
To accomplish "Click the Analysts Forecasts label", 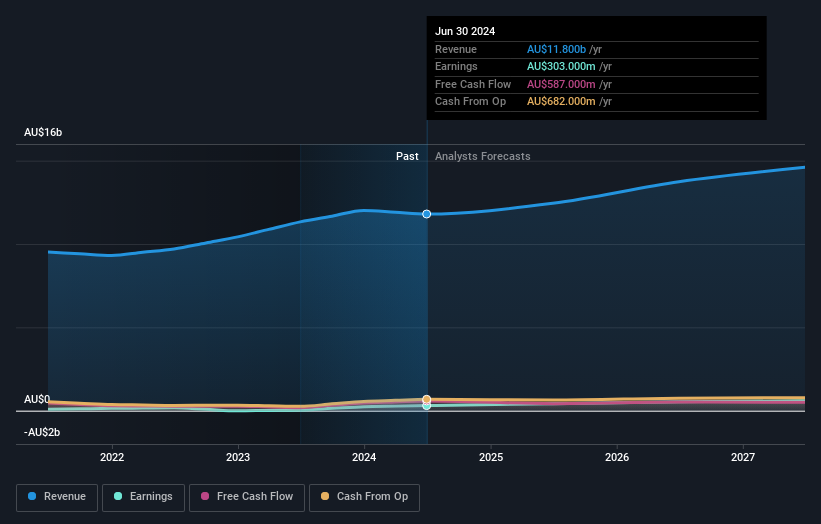I will pos(483,157).
